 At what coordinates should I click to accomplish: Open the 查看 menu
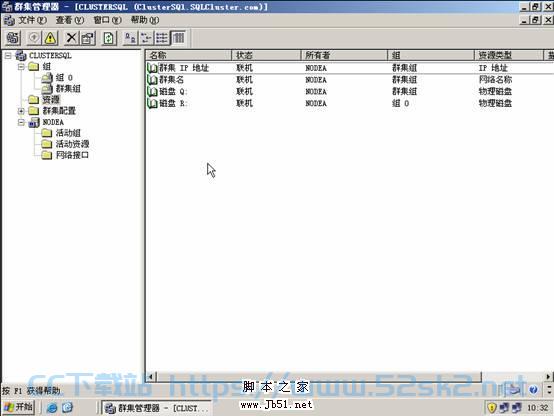(x=70, y=20)
